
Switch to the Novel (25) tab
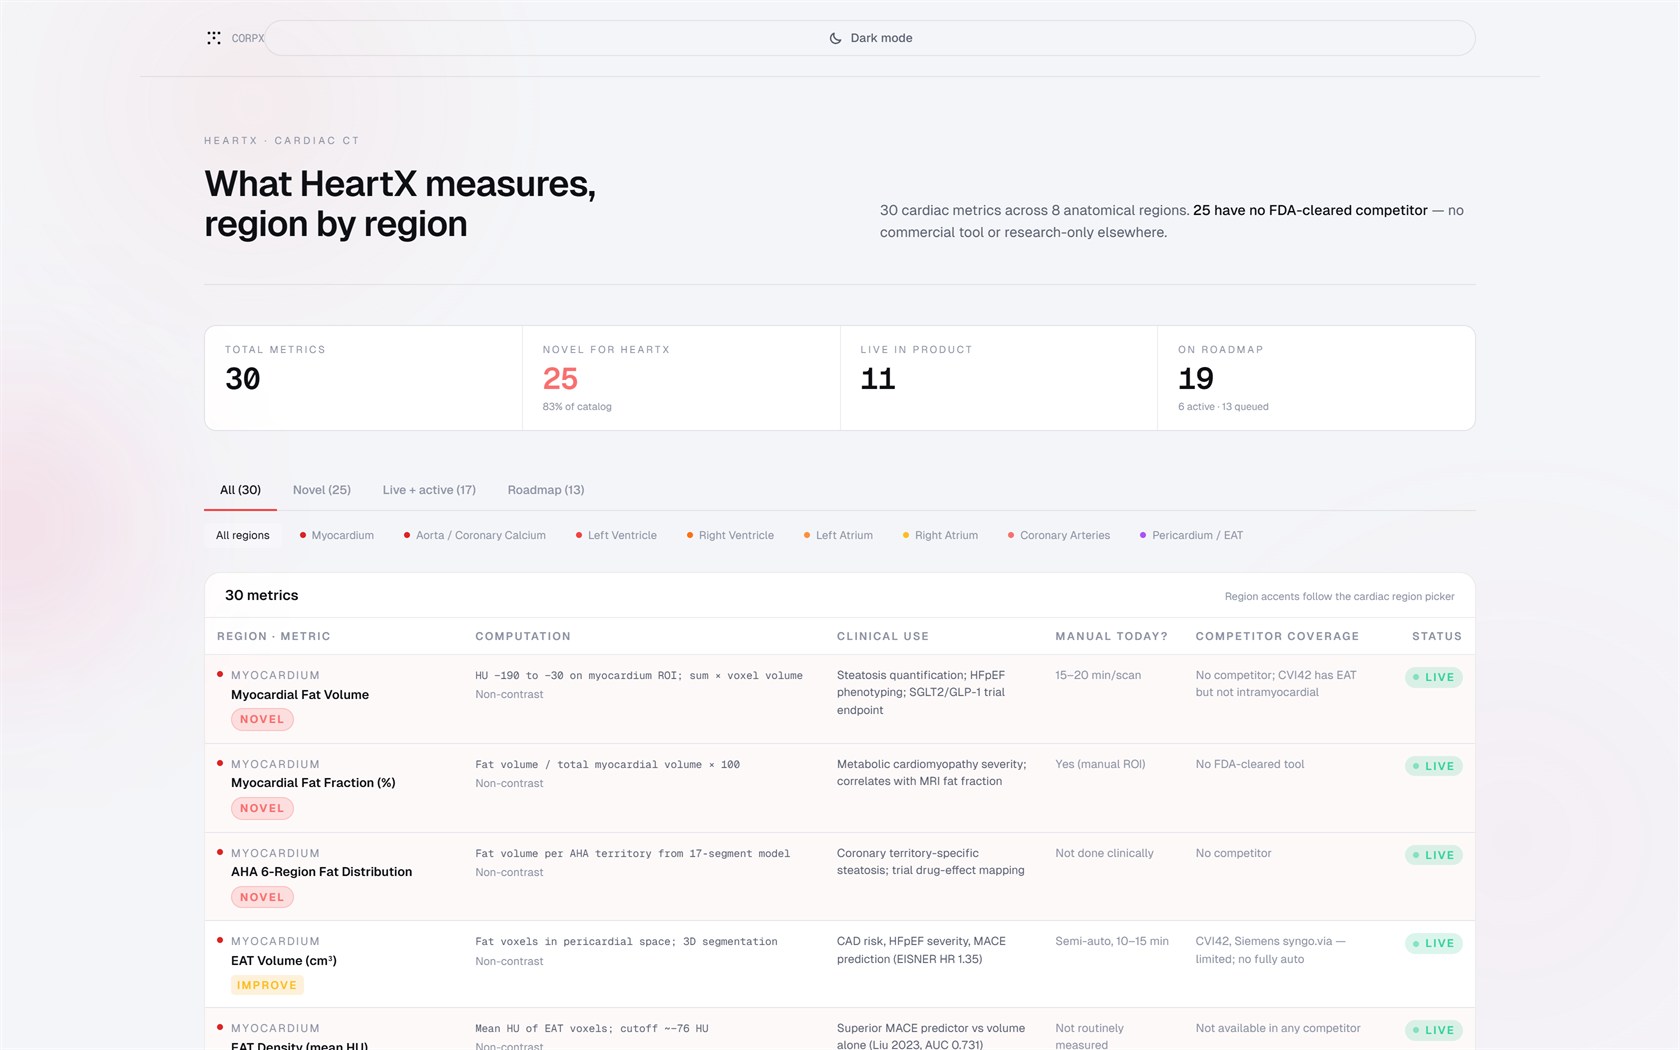pos(322,490)
